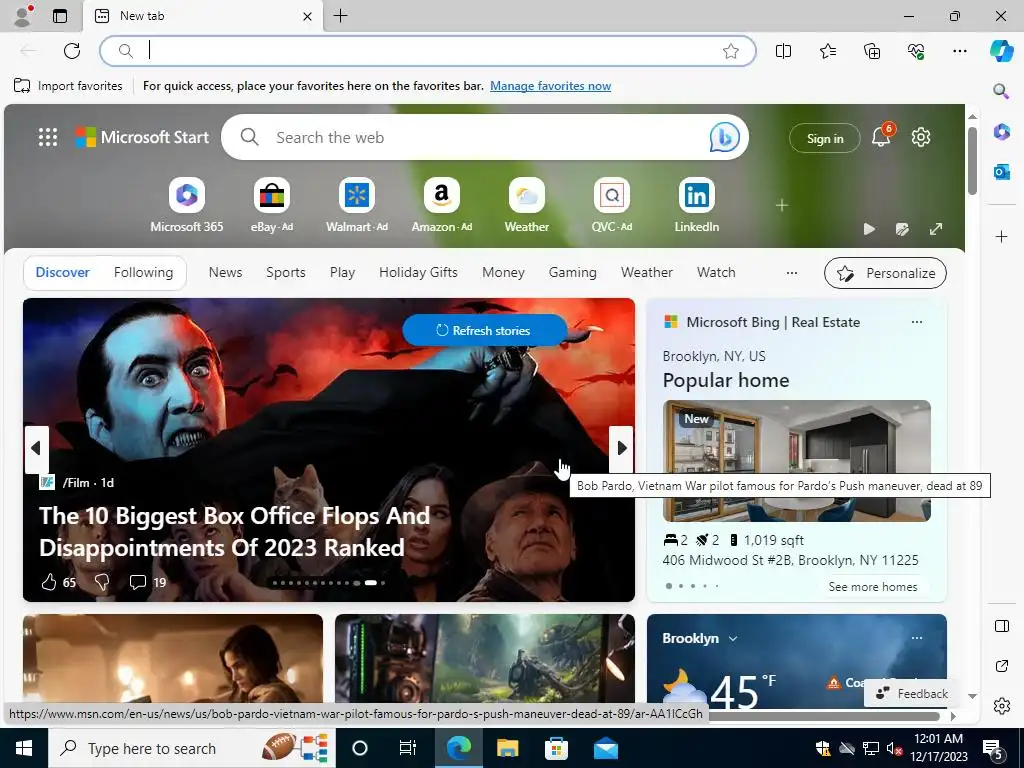Click the Sign in button
This screenshot has height=768, width=1024.
pyautogui.click(x=825, y=138)
